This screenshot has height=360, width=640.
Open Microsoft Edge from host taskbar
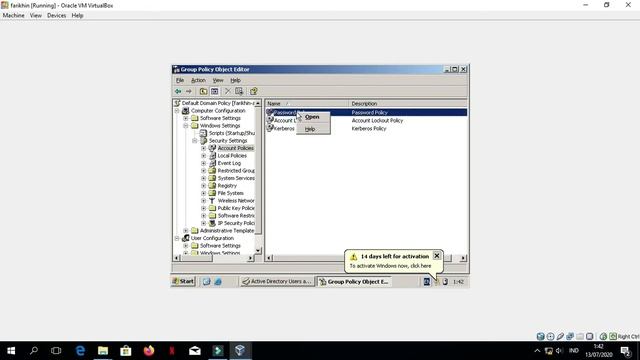[x=80, y=351]
